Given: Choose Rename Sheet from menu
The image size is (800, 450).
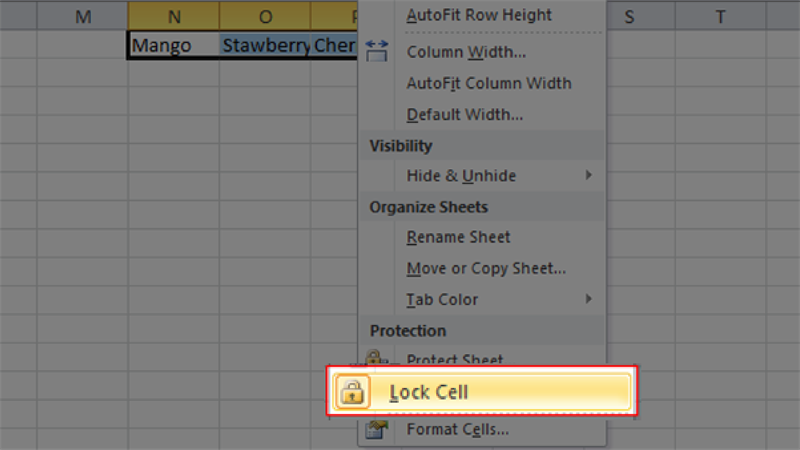Looking at the screenshot, I should 458,237.
